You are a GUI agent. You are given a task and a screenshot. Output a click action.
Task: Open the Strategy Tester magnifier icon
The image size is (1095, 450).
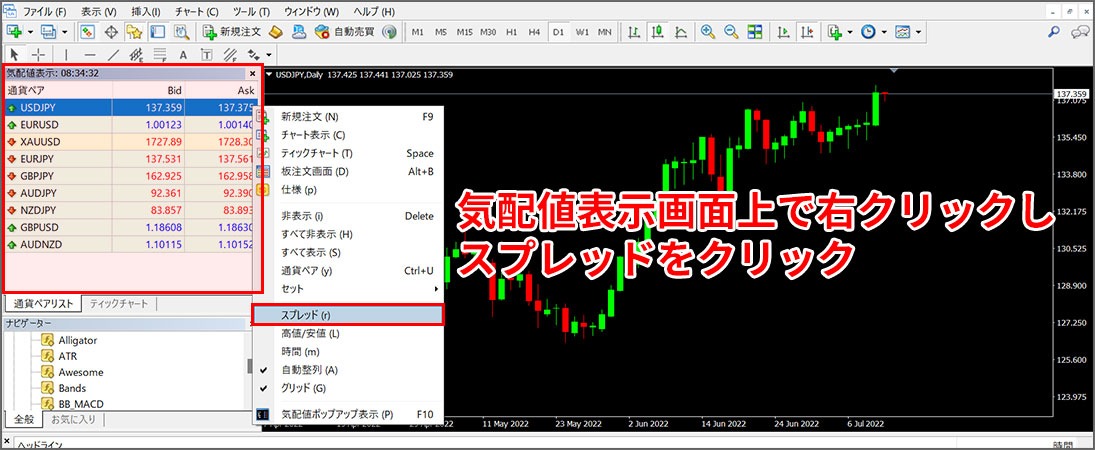click(x=182, y=31)
